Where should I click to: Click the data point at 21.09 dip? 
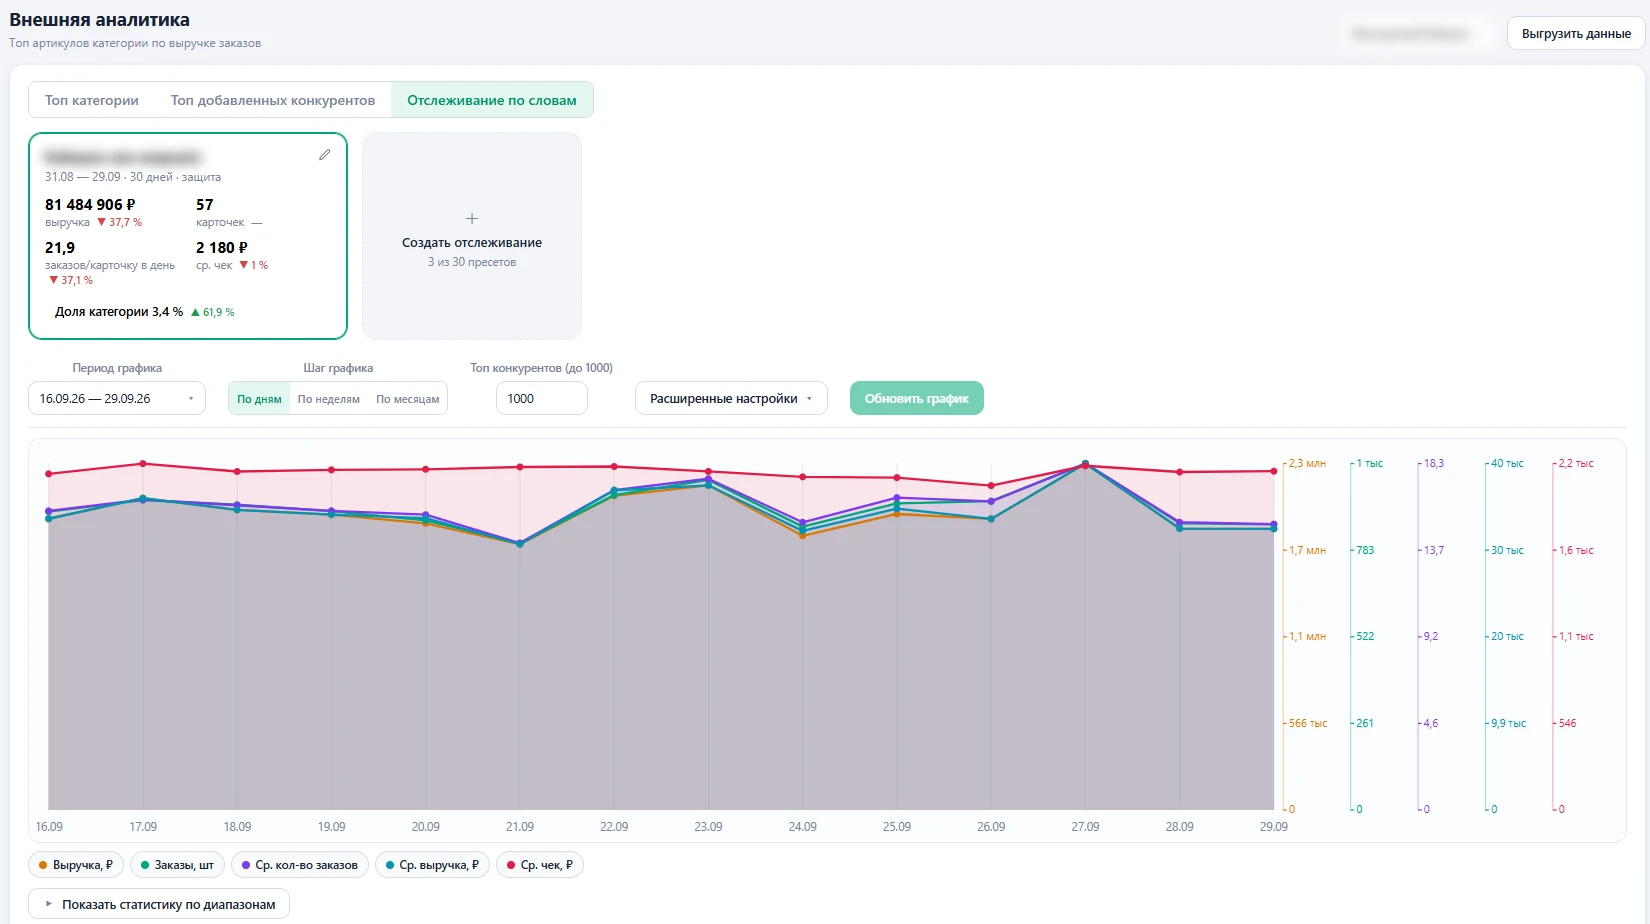point(520,544)
